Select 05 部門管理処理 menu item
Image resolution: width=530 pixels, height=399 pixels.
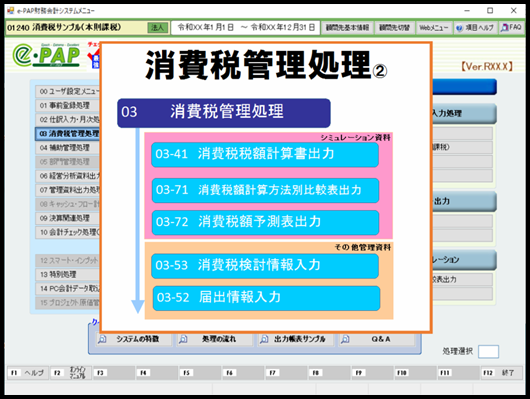click(x=68, y=162)
